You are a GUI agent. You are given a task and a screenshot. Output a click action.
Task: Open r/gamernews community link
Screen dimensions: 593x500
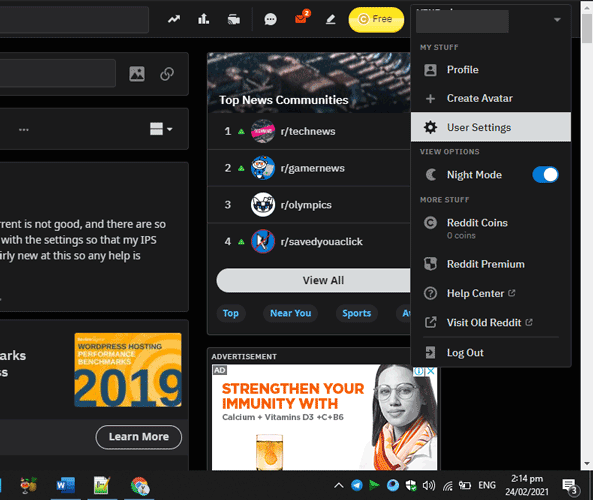pyautogui.click(x=312, y=168)
